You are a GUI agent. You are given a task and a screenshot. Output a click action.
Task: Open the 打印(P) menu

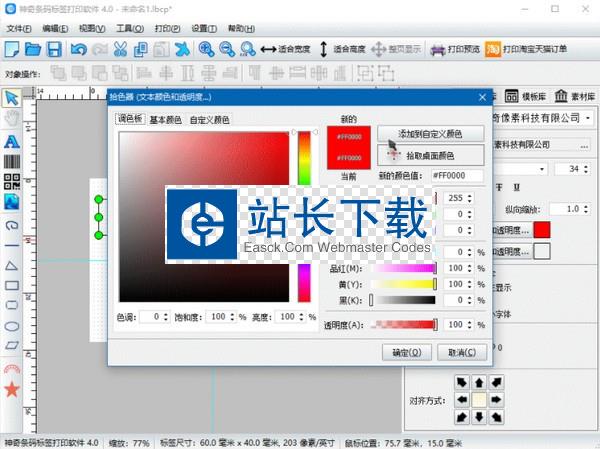tap(167, 29)
